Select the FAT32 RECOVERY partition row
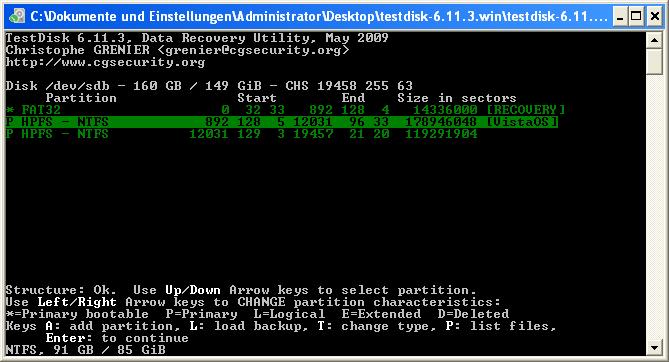669x362 pixels. 285,110
